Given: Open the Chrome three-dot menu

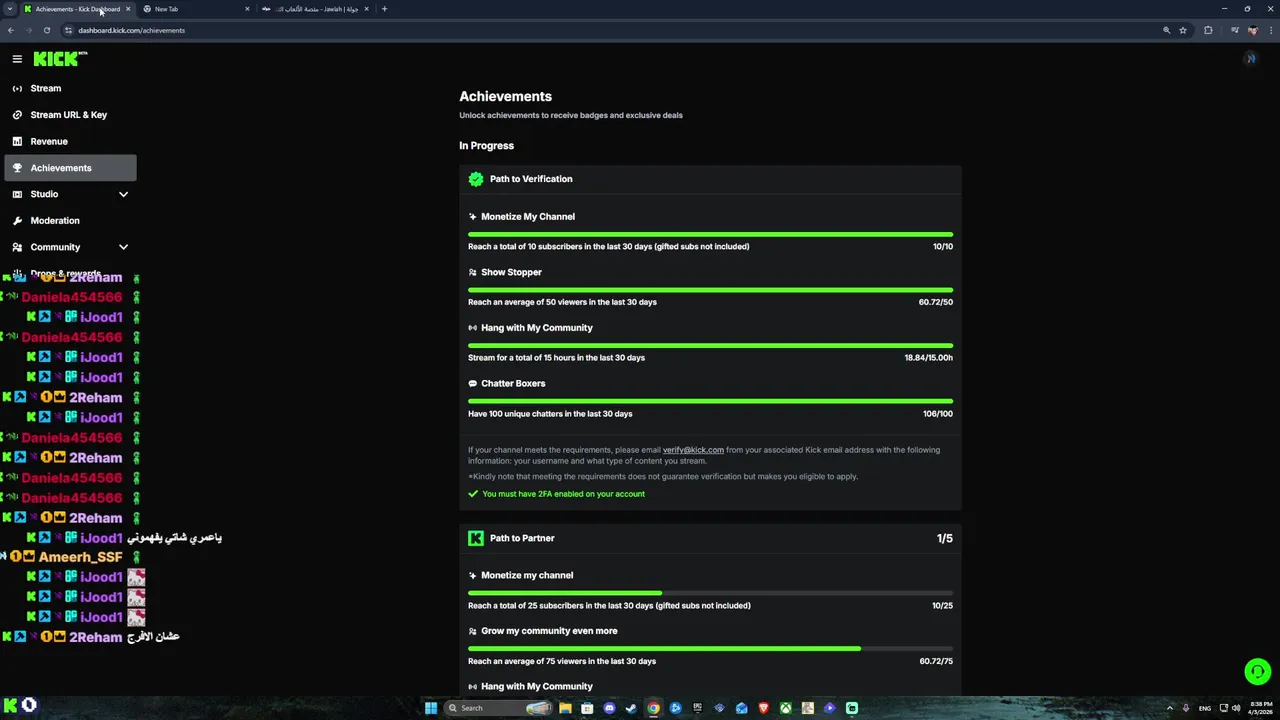Looking at the screenshot, I should pos(1269,30).
